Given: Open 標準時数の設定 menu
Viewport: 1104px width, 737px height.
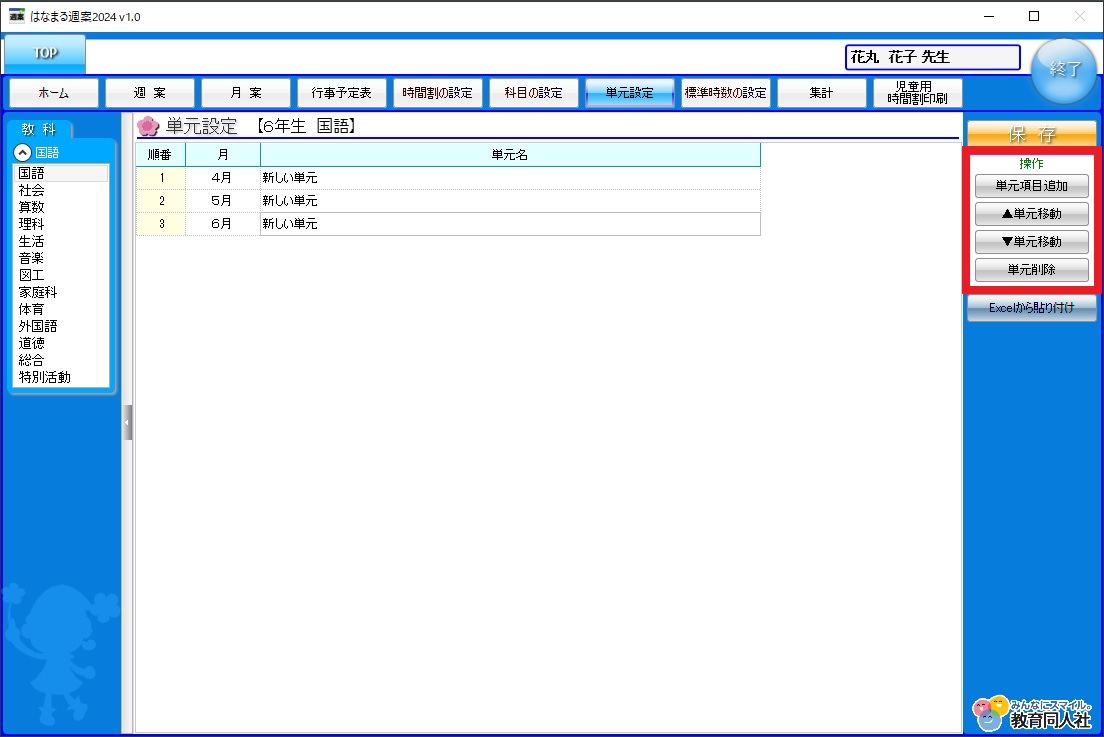Looking at the screenshot, I should [x=725, y=93].
